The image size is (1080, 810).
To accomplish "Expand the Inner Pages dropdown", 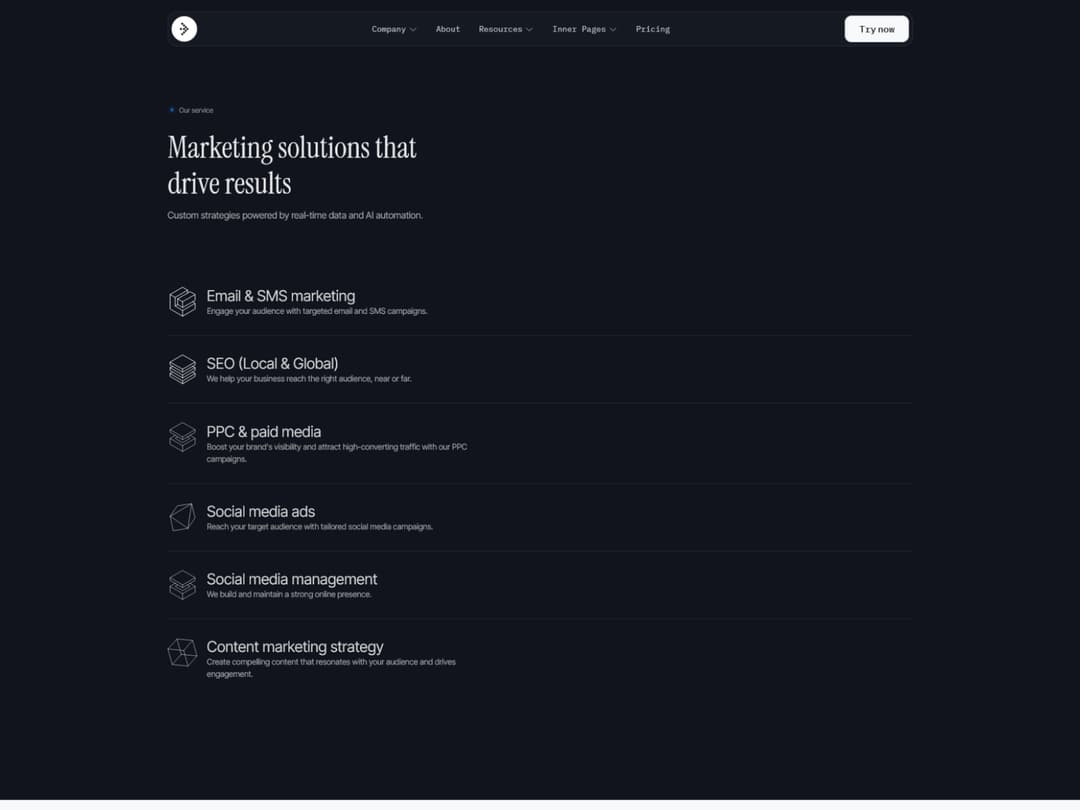I will click(584, 29).
